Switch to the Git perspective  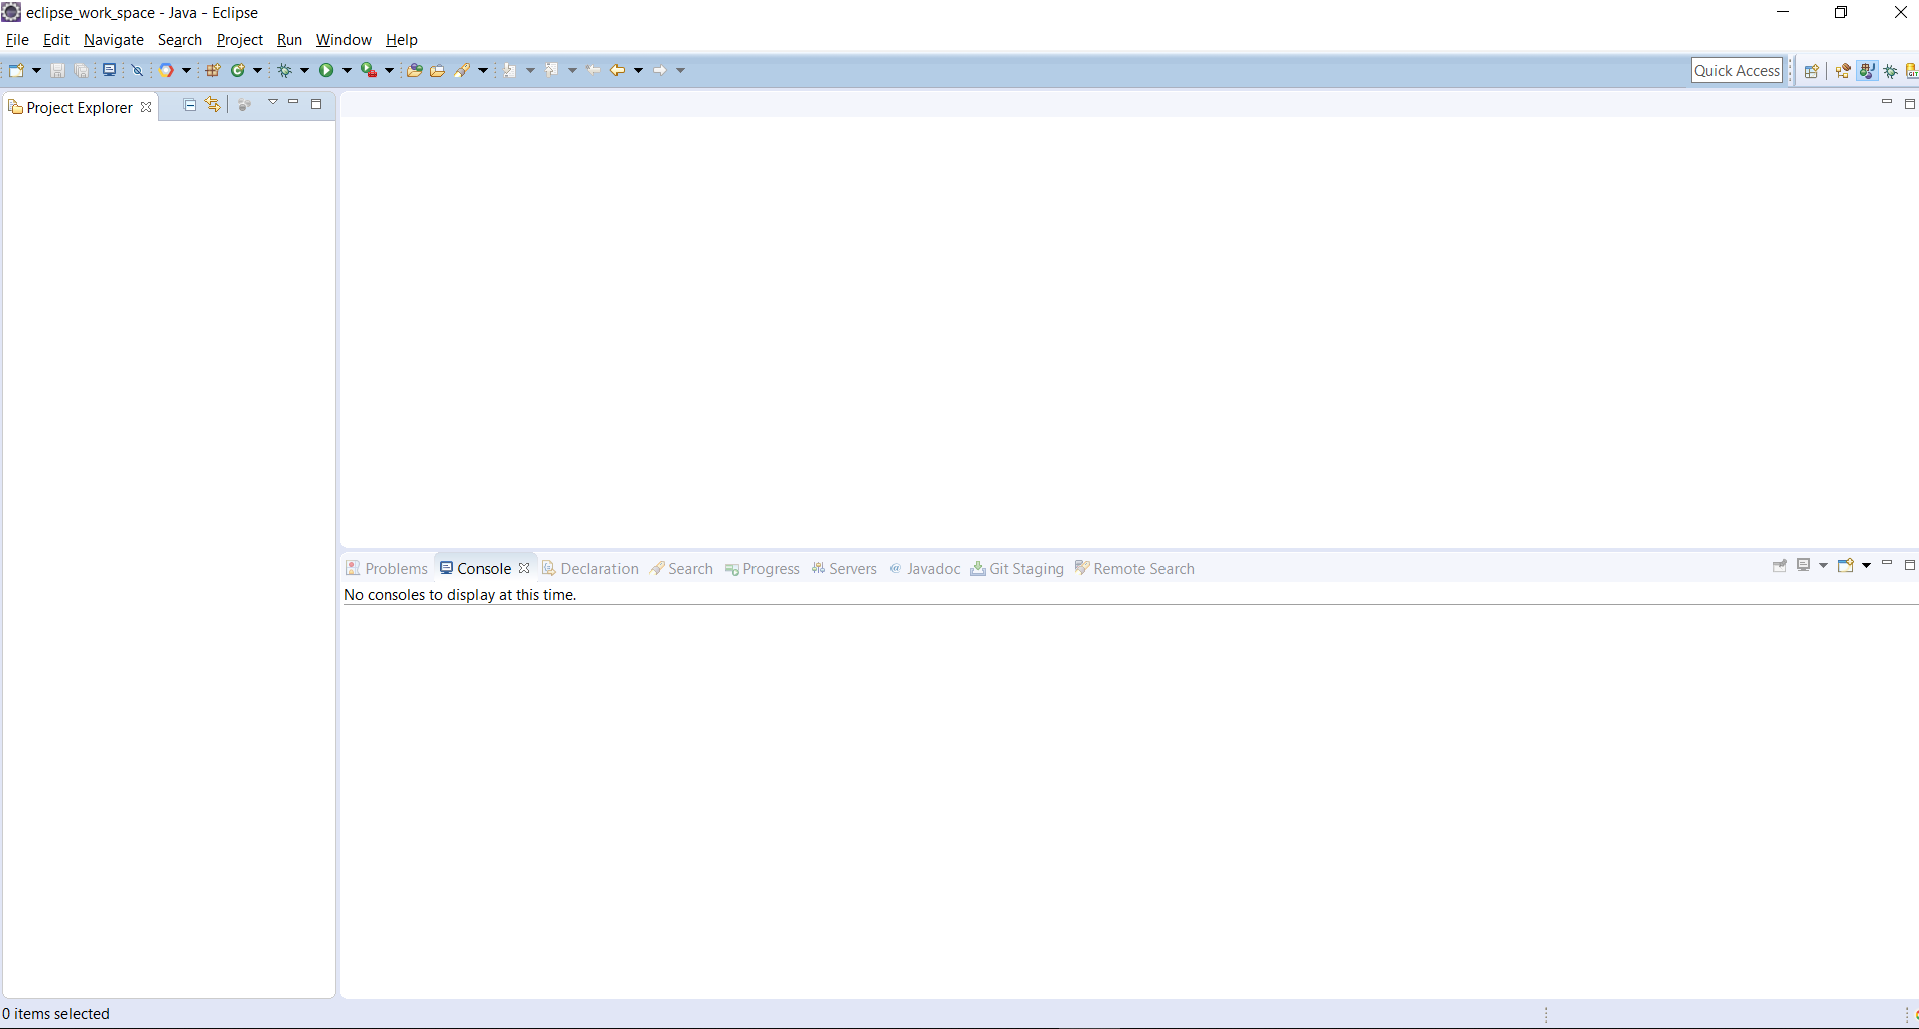[1912, 71]
